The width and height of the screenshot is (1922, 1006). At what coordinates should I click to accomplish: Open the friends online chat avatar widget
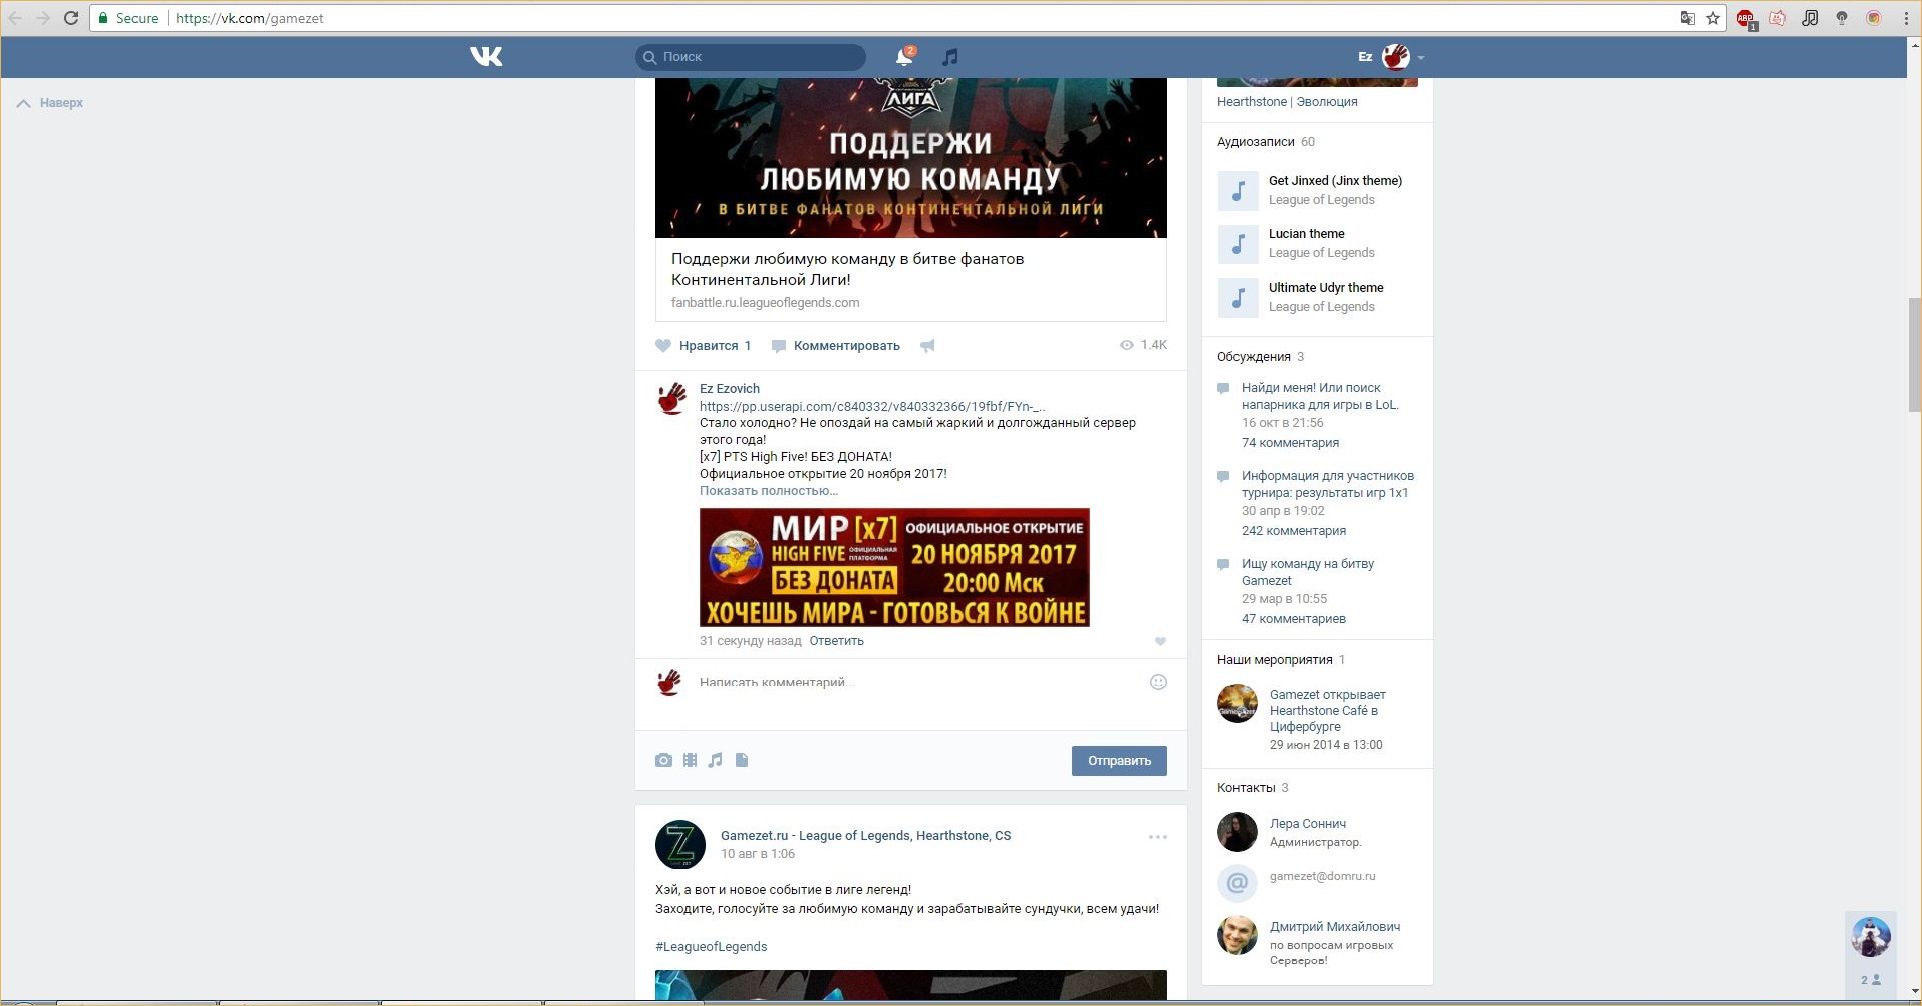coord(1870,937)
